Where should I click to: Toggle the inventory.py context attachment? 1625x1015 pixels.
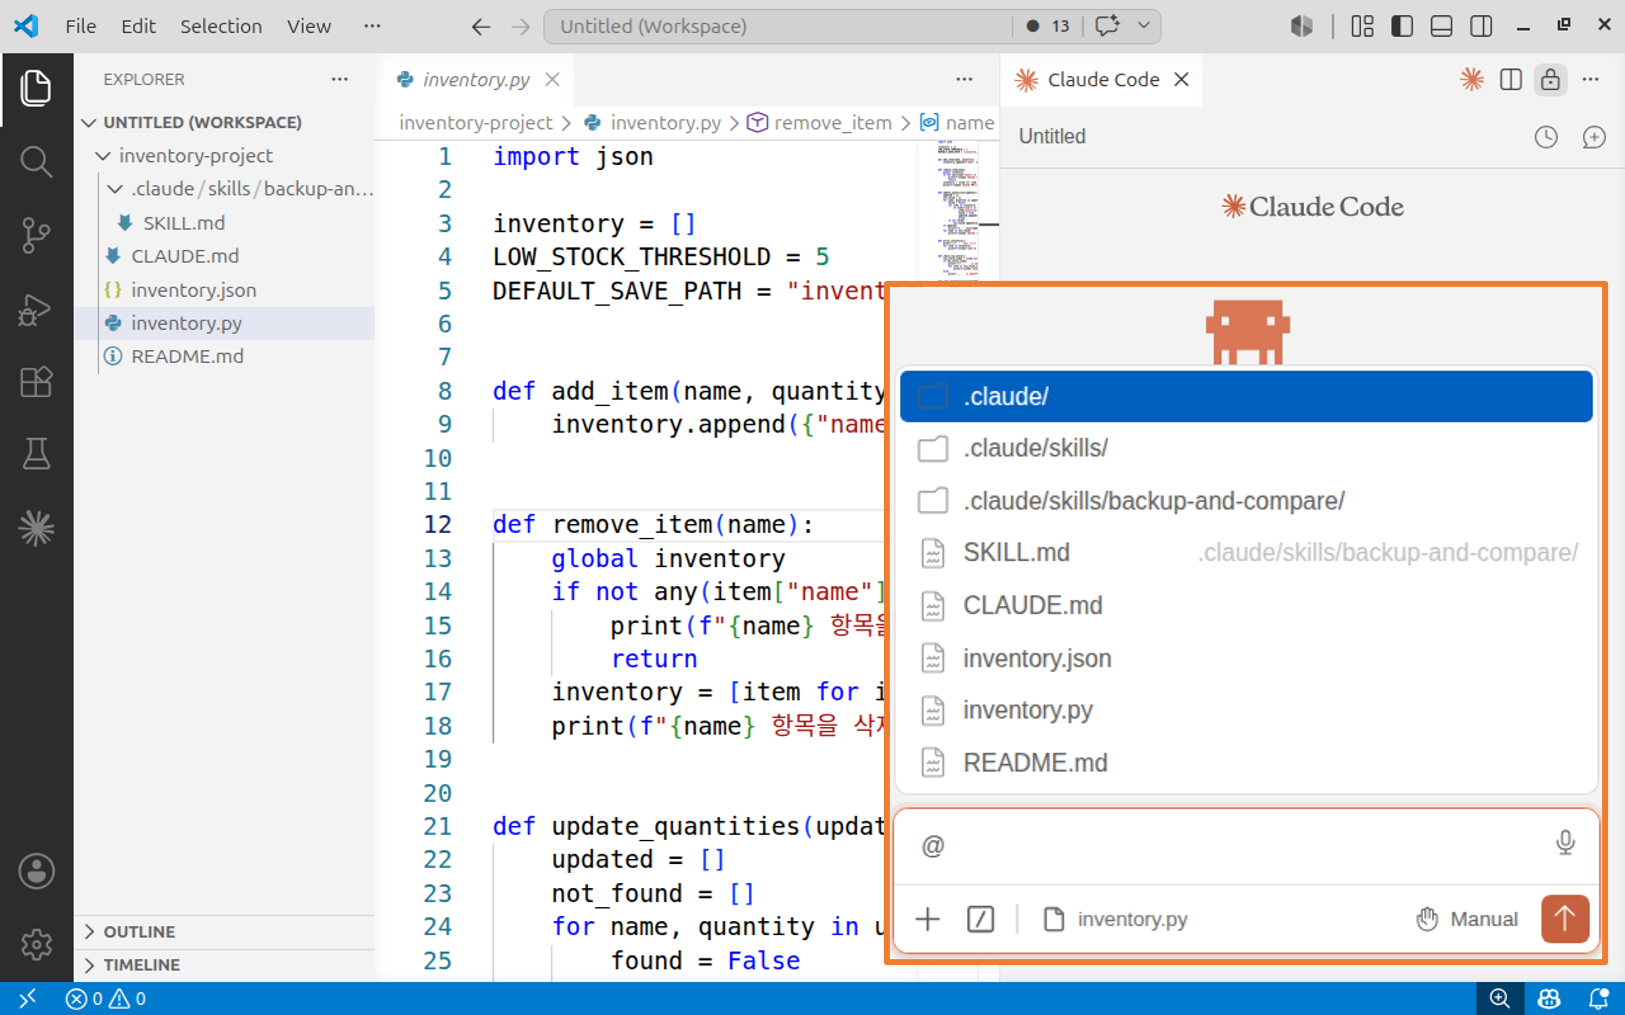pyautogui.click(x=1115, y=918)
